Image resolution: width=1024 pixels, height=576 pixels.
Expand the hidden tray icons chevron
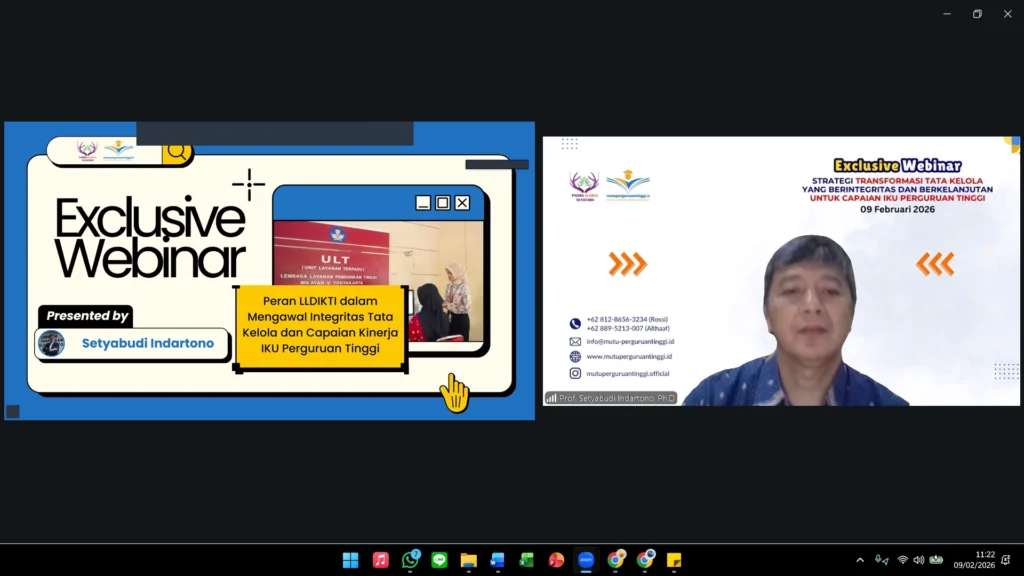(x=860, y=560)
